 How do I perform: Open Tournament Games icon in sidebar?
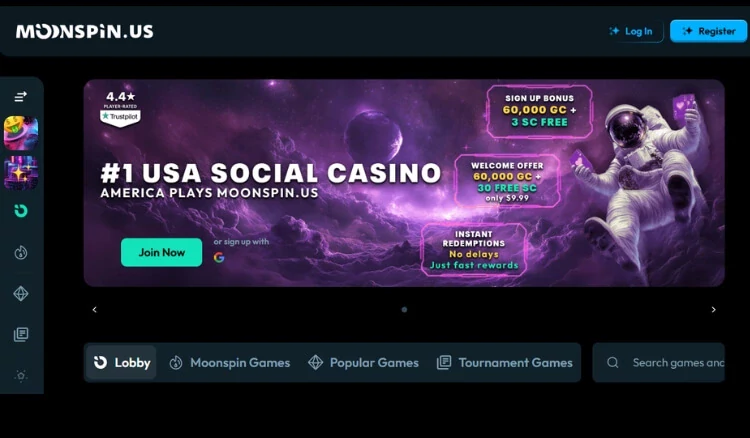(x=21, y=334)
